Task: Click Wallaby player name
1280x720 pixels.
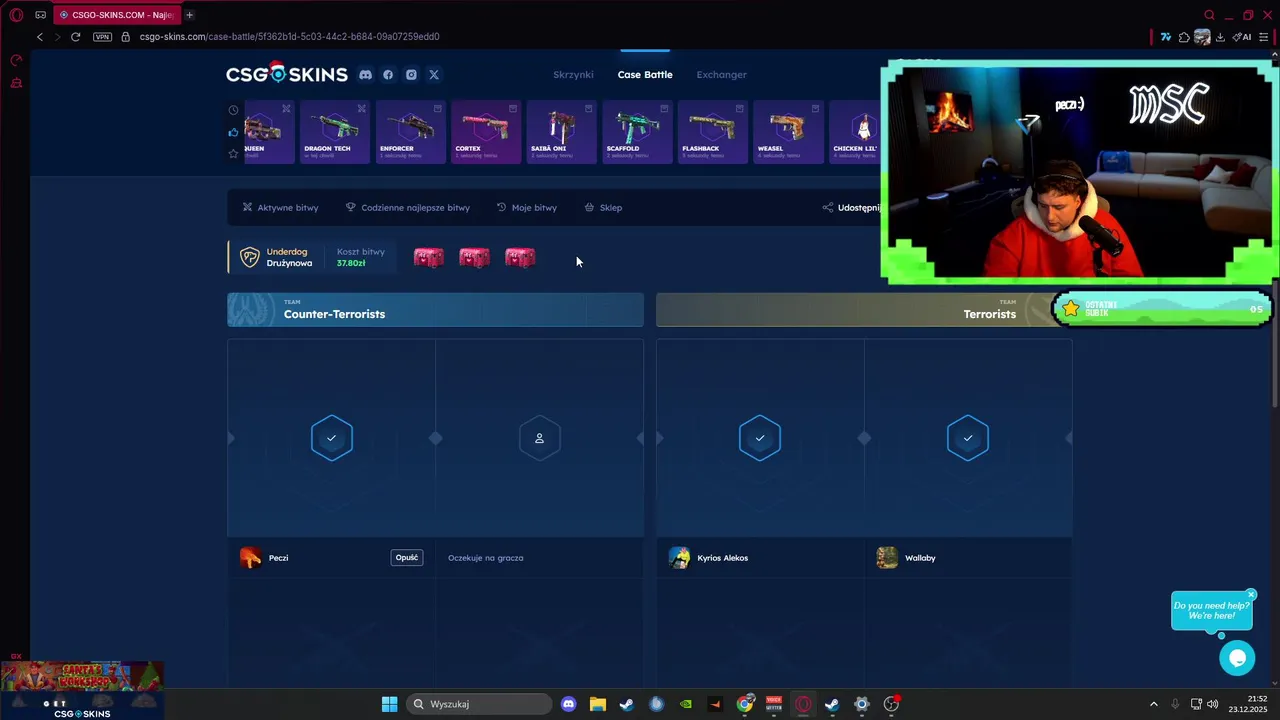Action: tap(920, 558)
